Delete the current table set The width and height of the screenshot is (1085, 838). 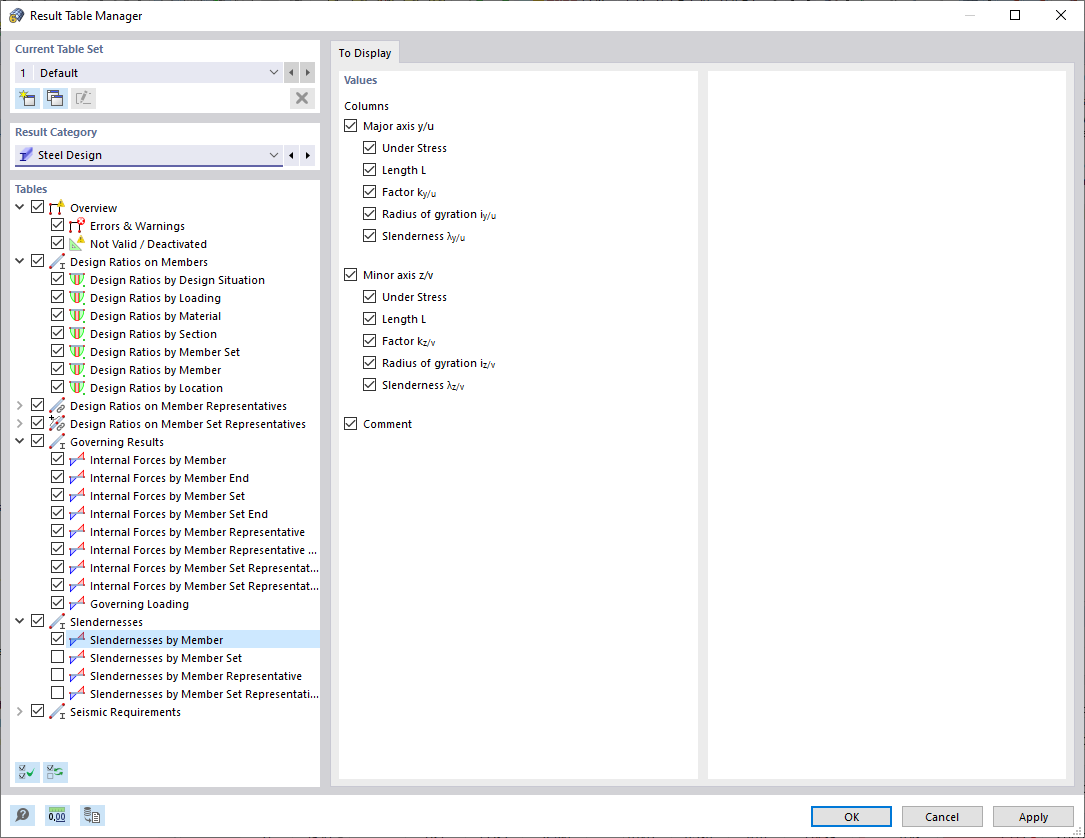coord(302,98)
